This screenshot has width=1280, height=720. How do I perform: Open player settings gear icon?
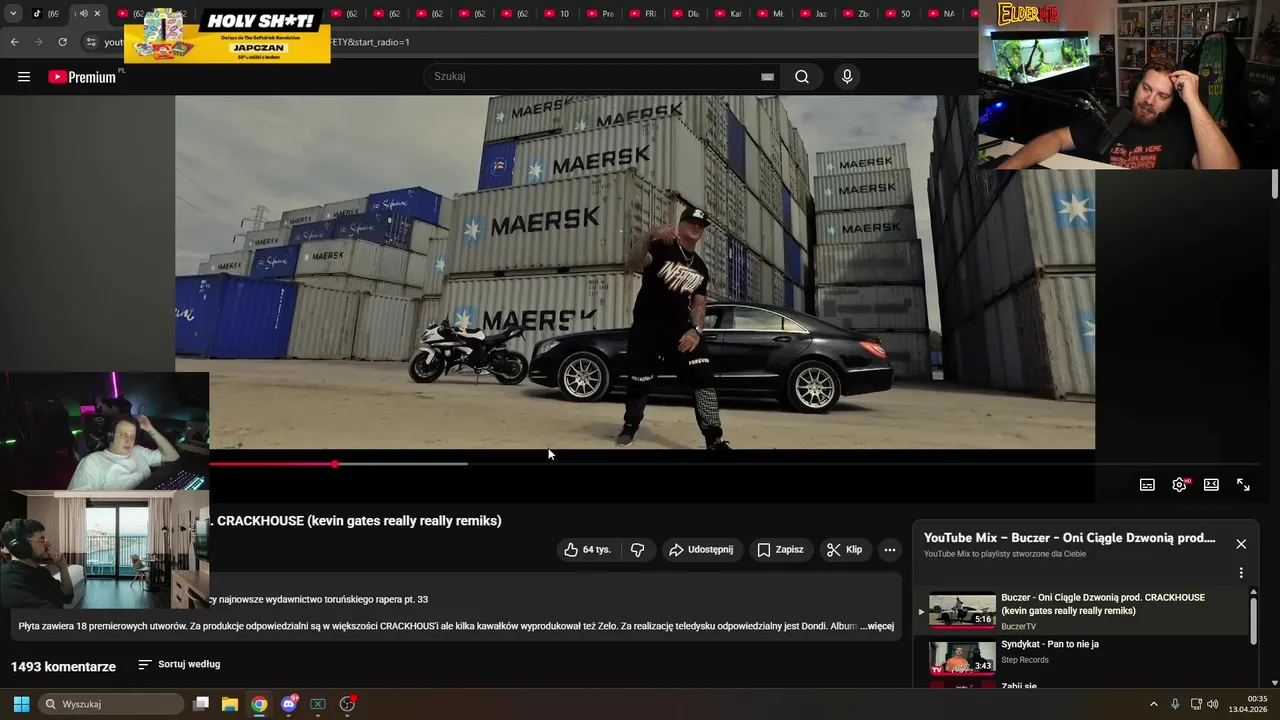click(x=1179, y=485)
